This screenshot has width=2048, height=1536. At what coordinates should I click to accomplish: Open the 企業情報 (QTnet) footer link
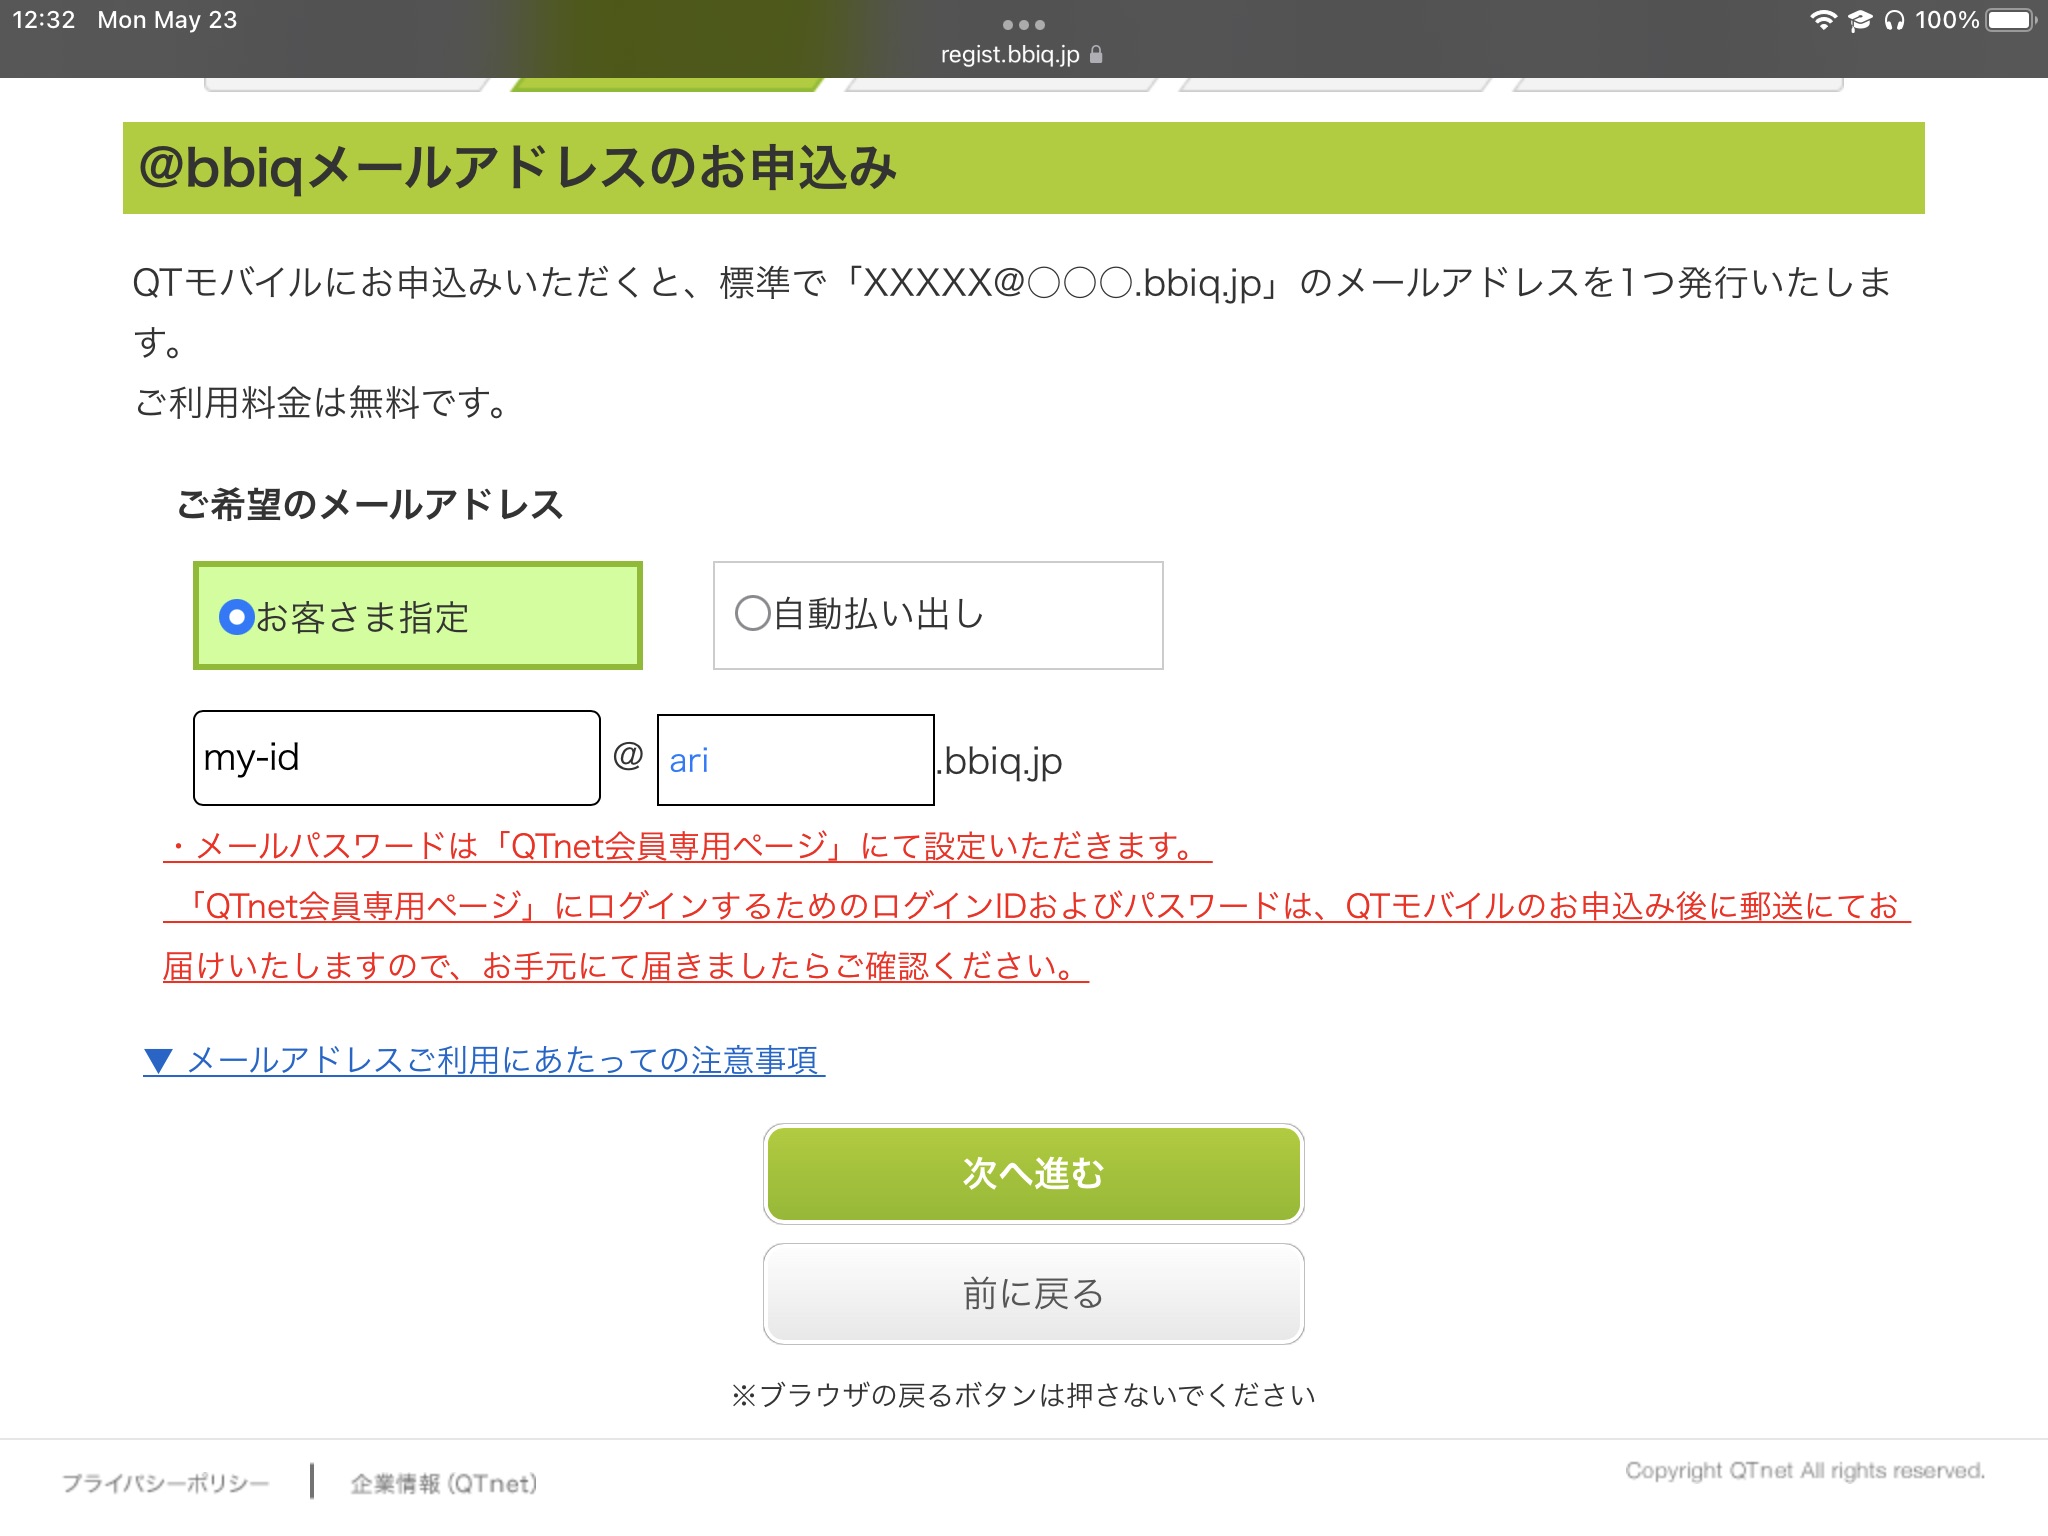pyautogui.click(x=443, y=1483)
